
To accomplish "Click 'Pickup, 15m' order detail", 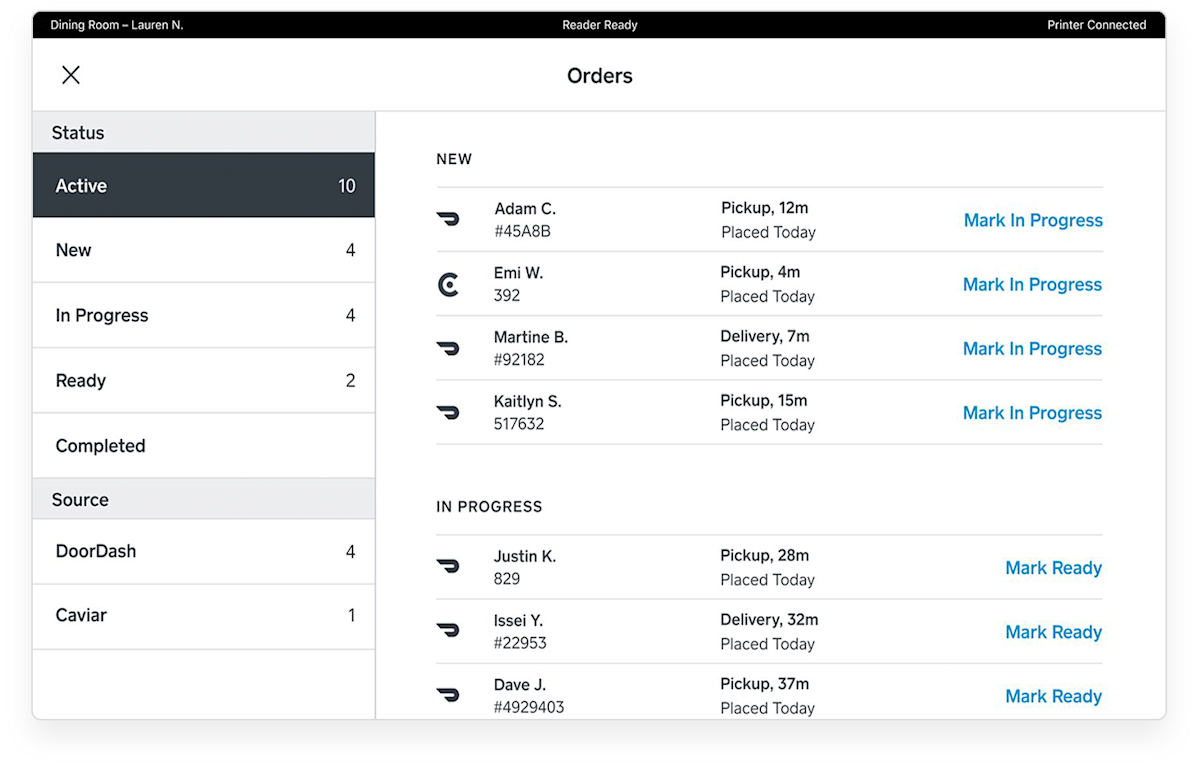I will [764, 400].
